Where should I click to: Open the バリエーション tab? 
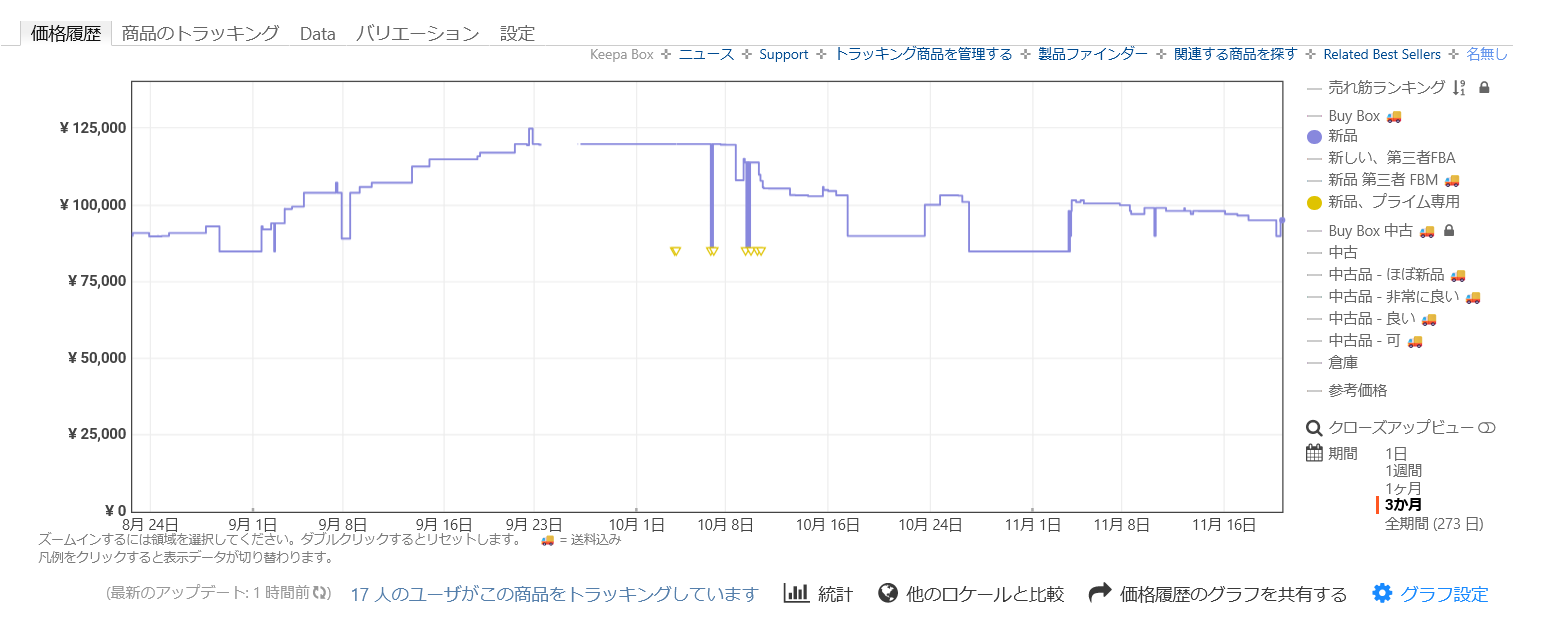(417, 33)
